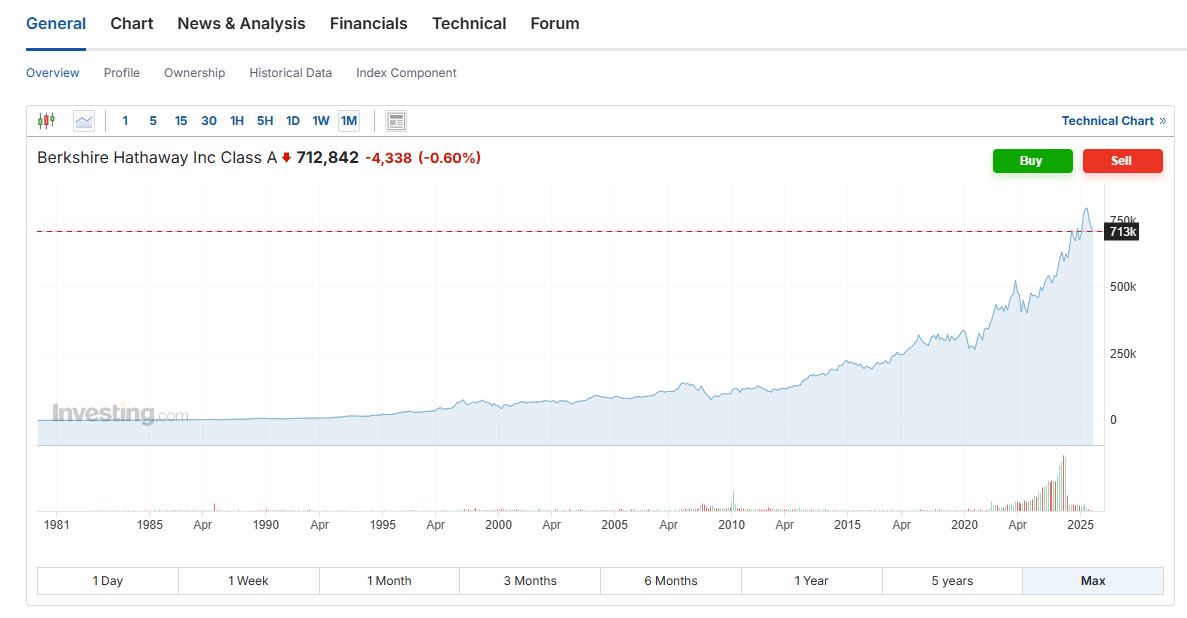Click the 2000 date label
The image size is (1187, 618).
click(498, 524)
